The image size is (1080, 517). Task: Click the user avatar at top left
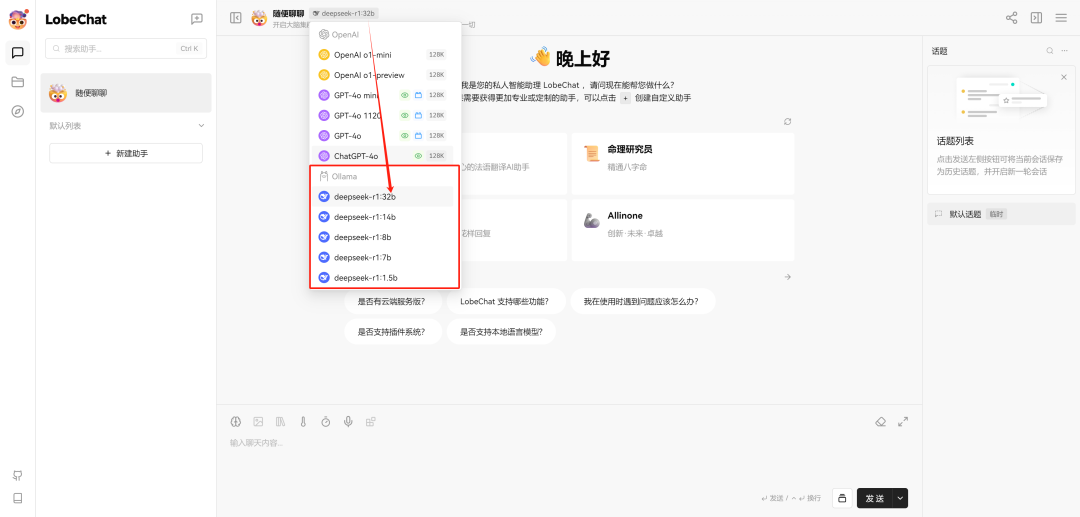(x=18, y=19)
